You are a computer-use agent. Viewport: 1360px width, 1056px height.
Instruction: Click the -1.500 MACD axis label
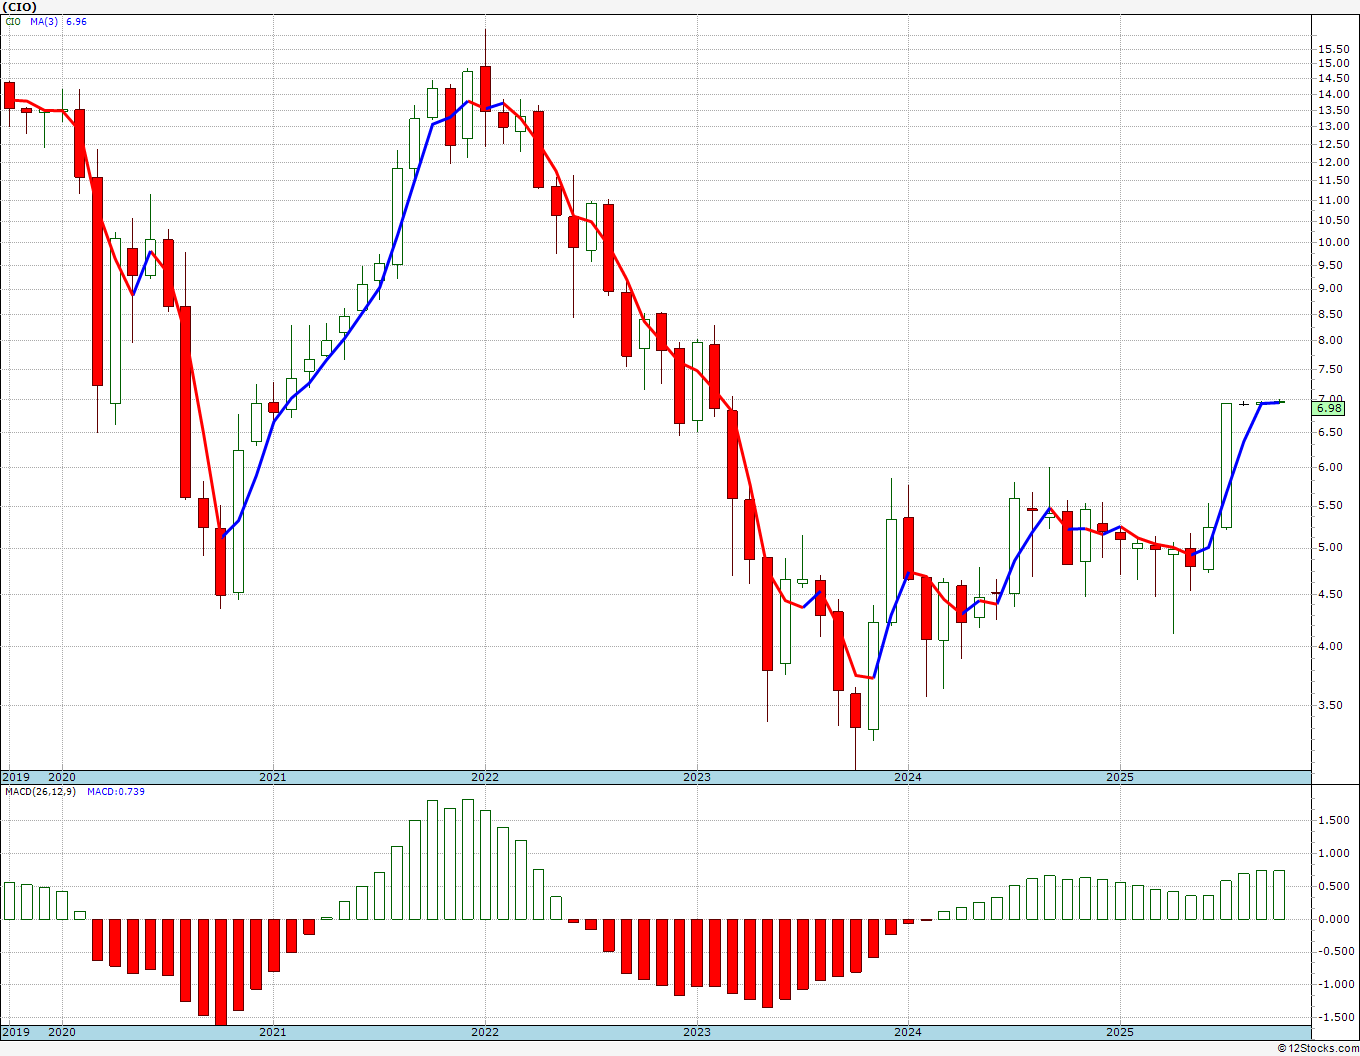(1334, 1017)
